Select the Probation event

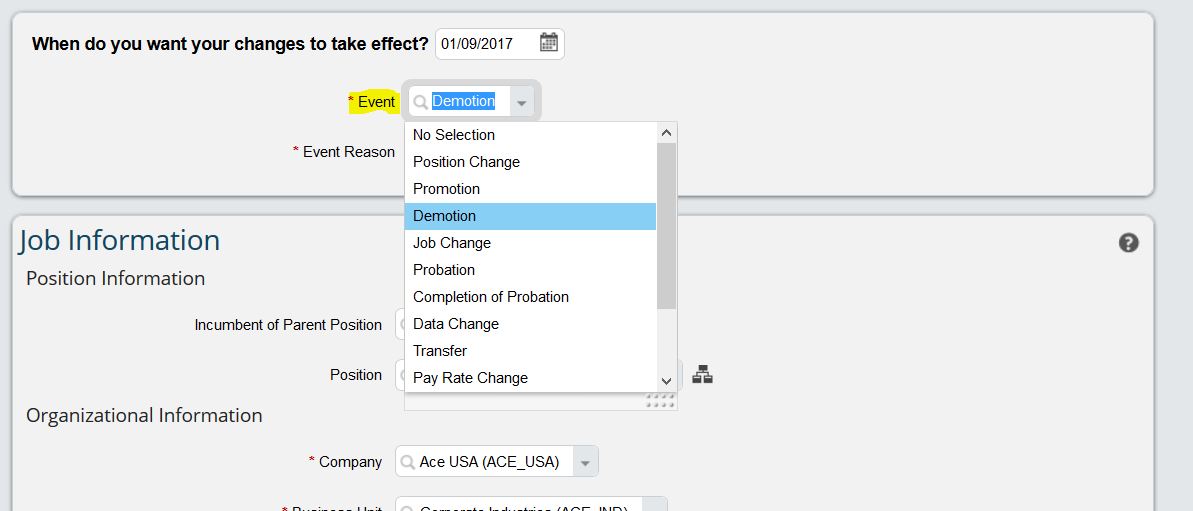[x=530, y=270]
